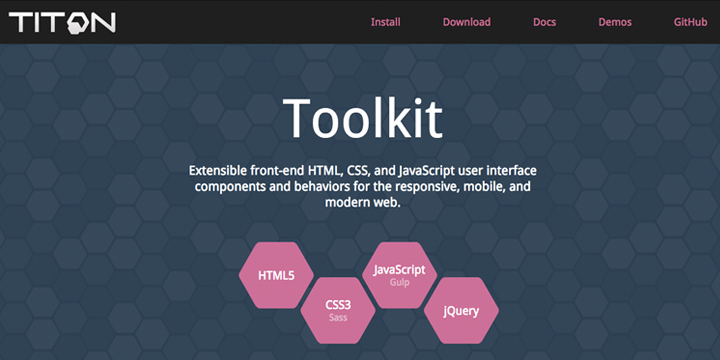
Task: Select the CSS3 Sass hexagon
Action: click(338, 310)
